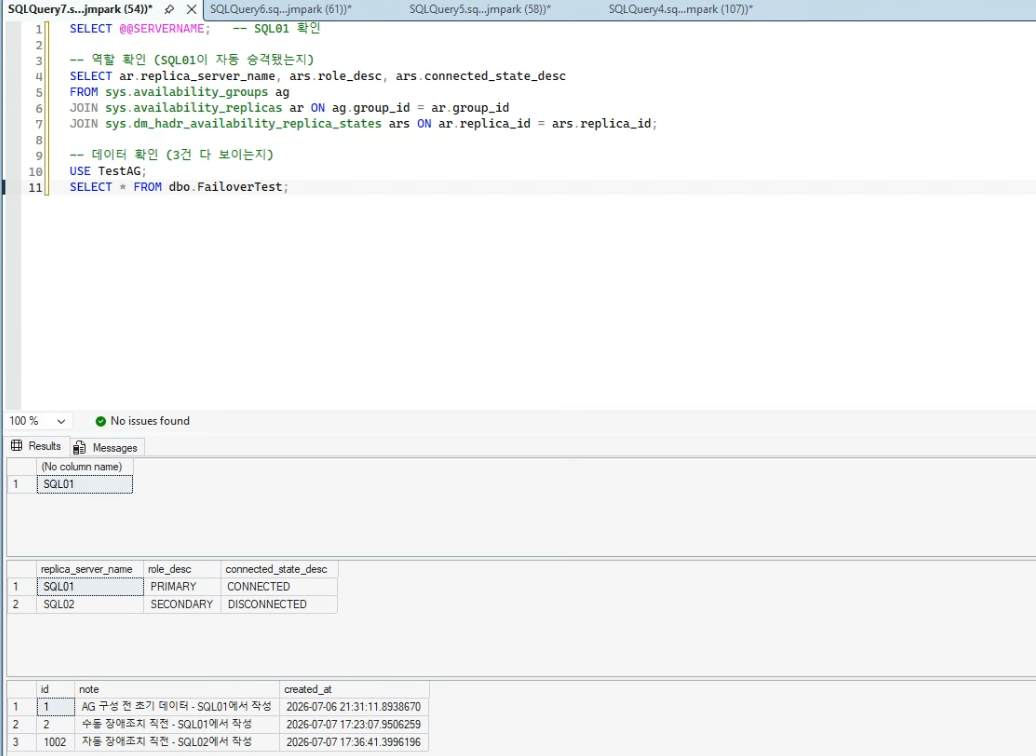Click the Results grid icon
Image resolution: width=1036 pixels, height=756 pixels.
(x=17, y=446)
